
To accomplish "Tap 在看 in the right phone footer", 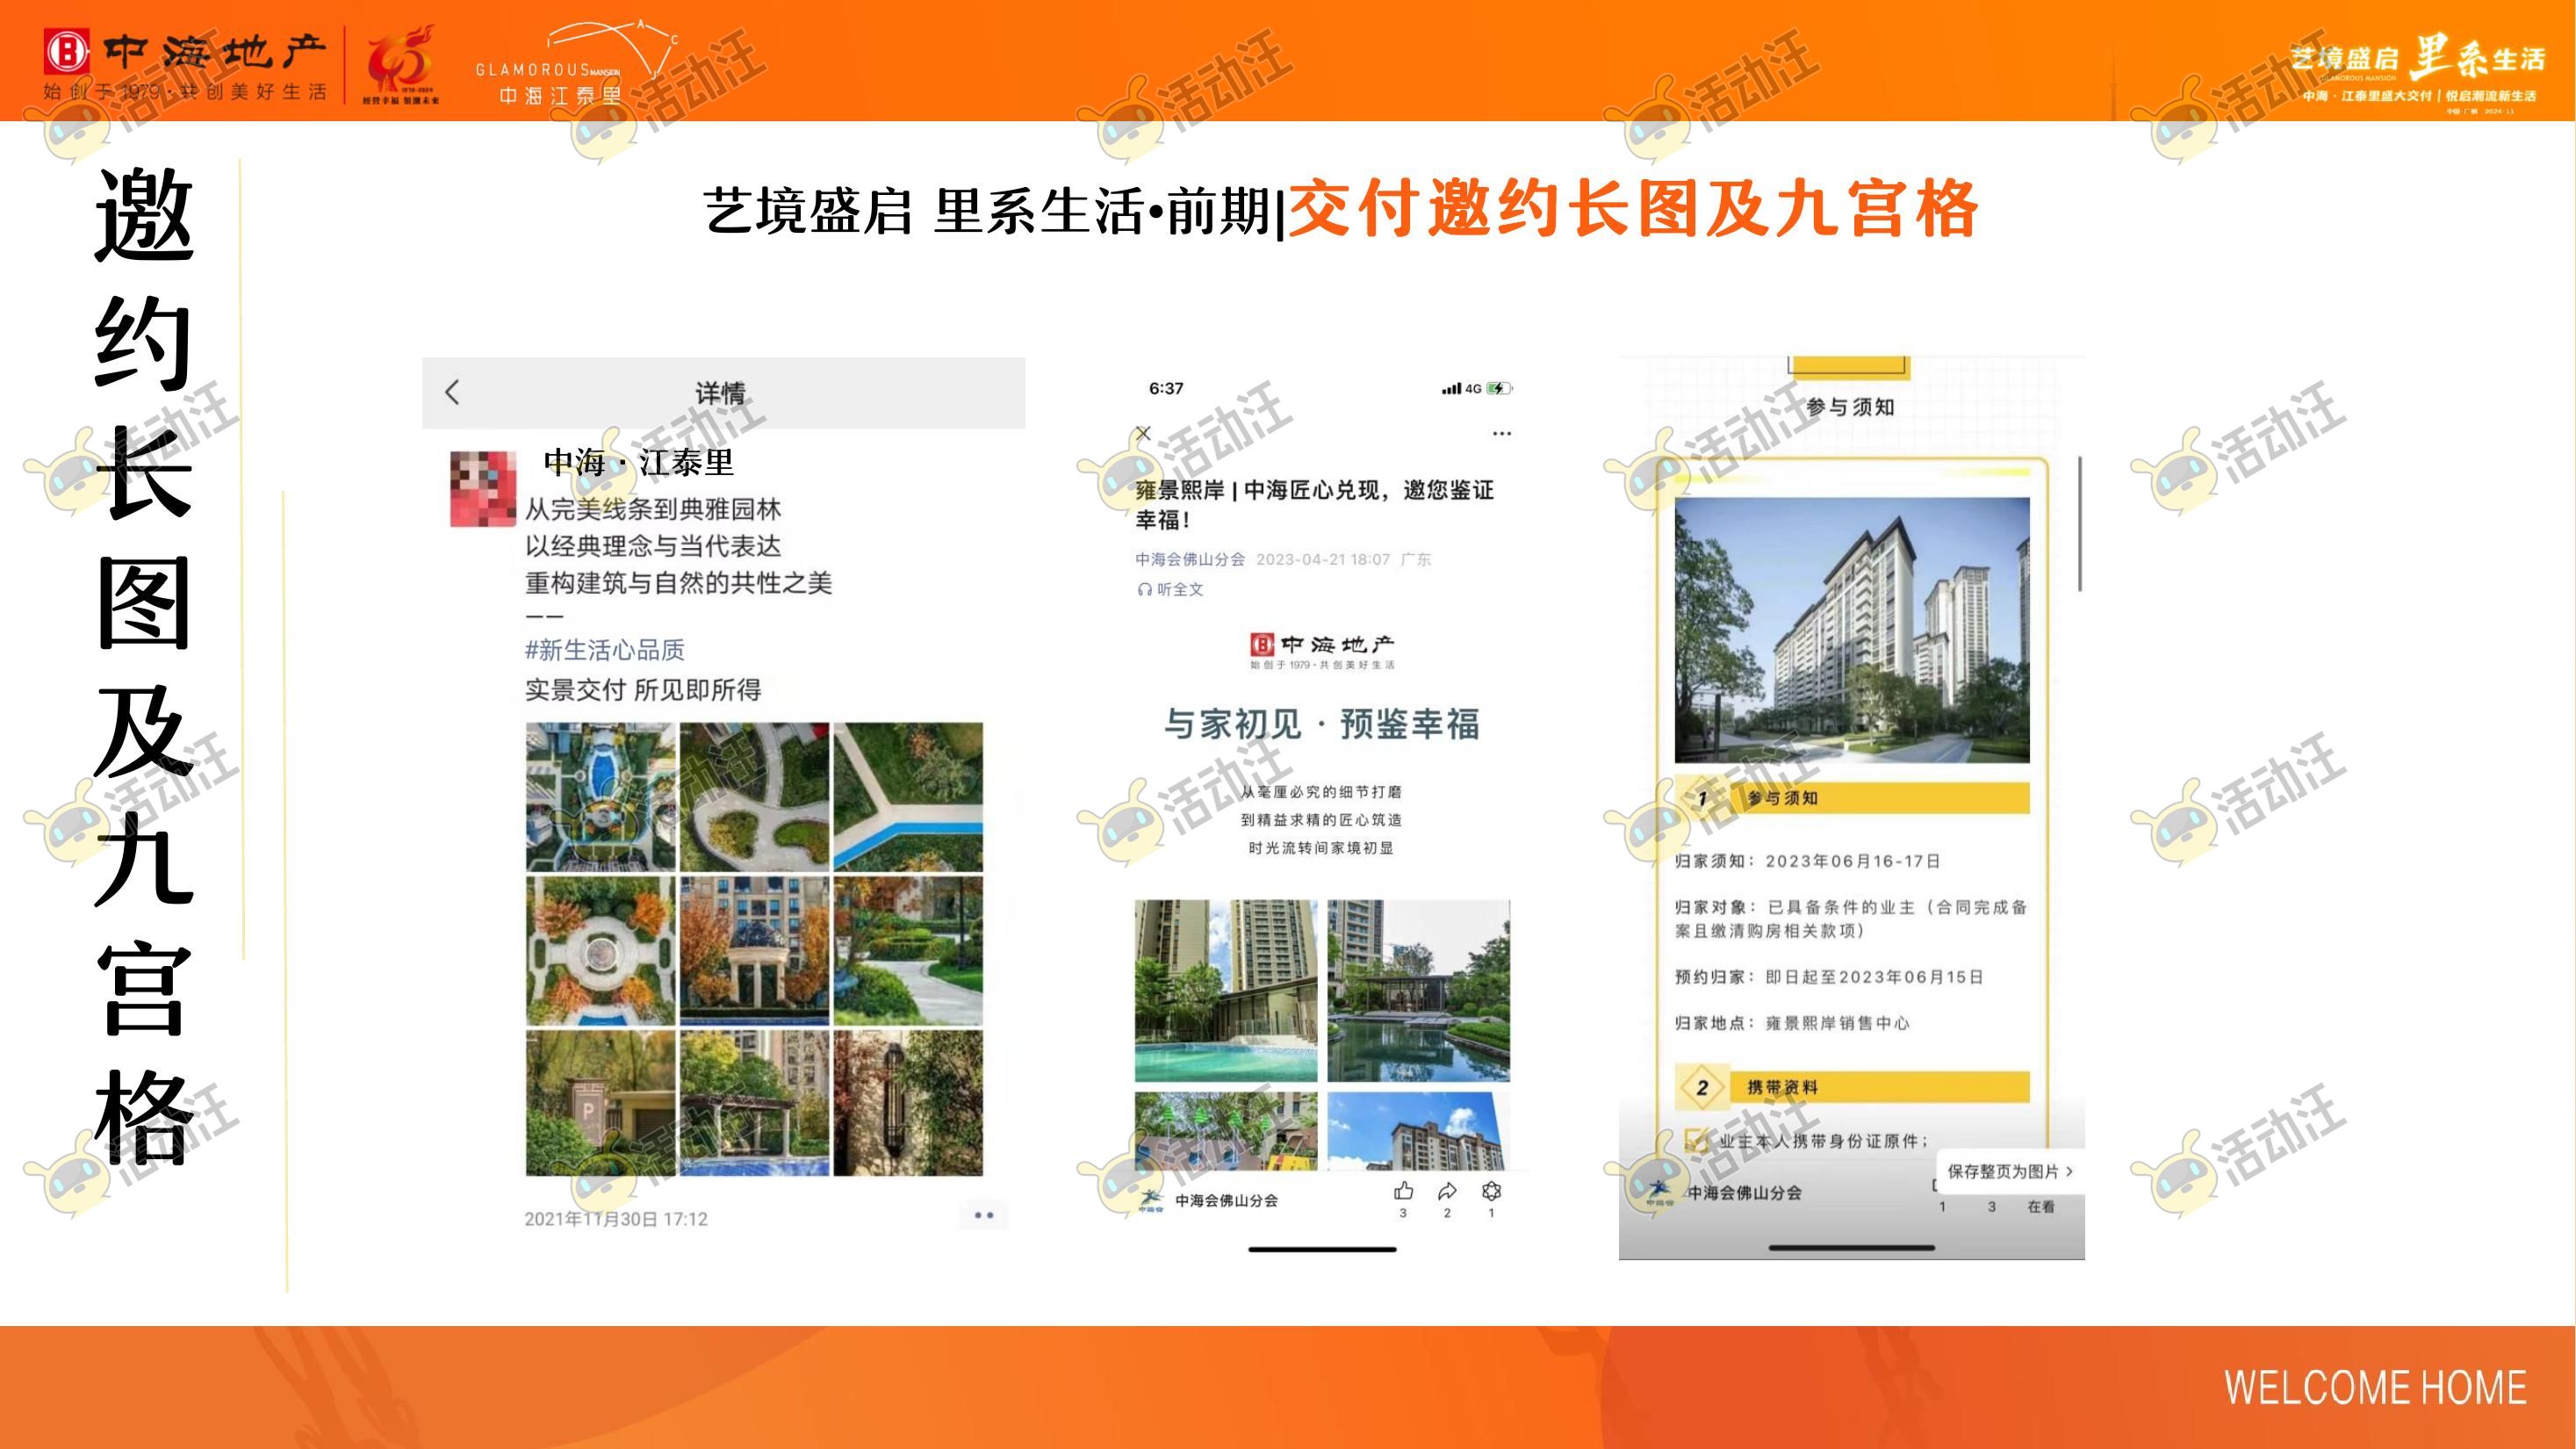I will [x=2041, y=1207].
